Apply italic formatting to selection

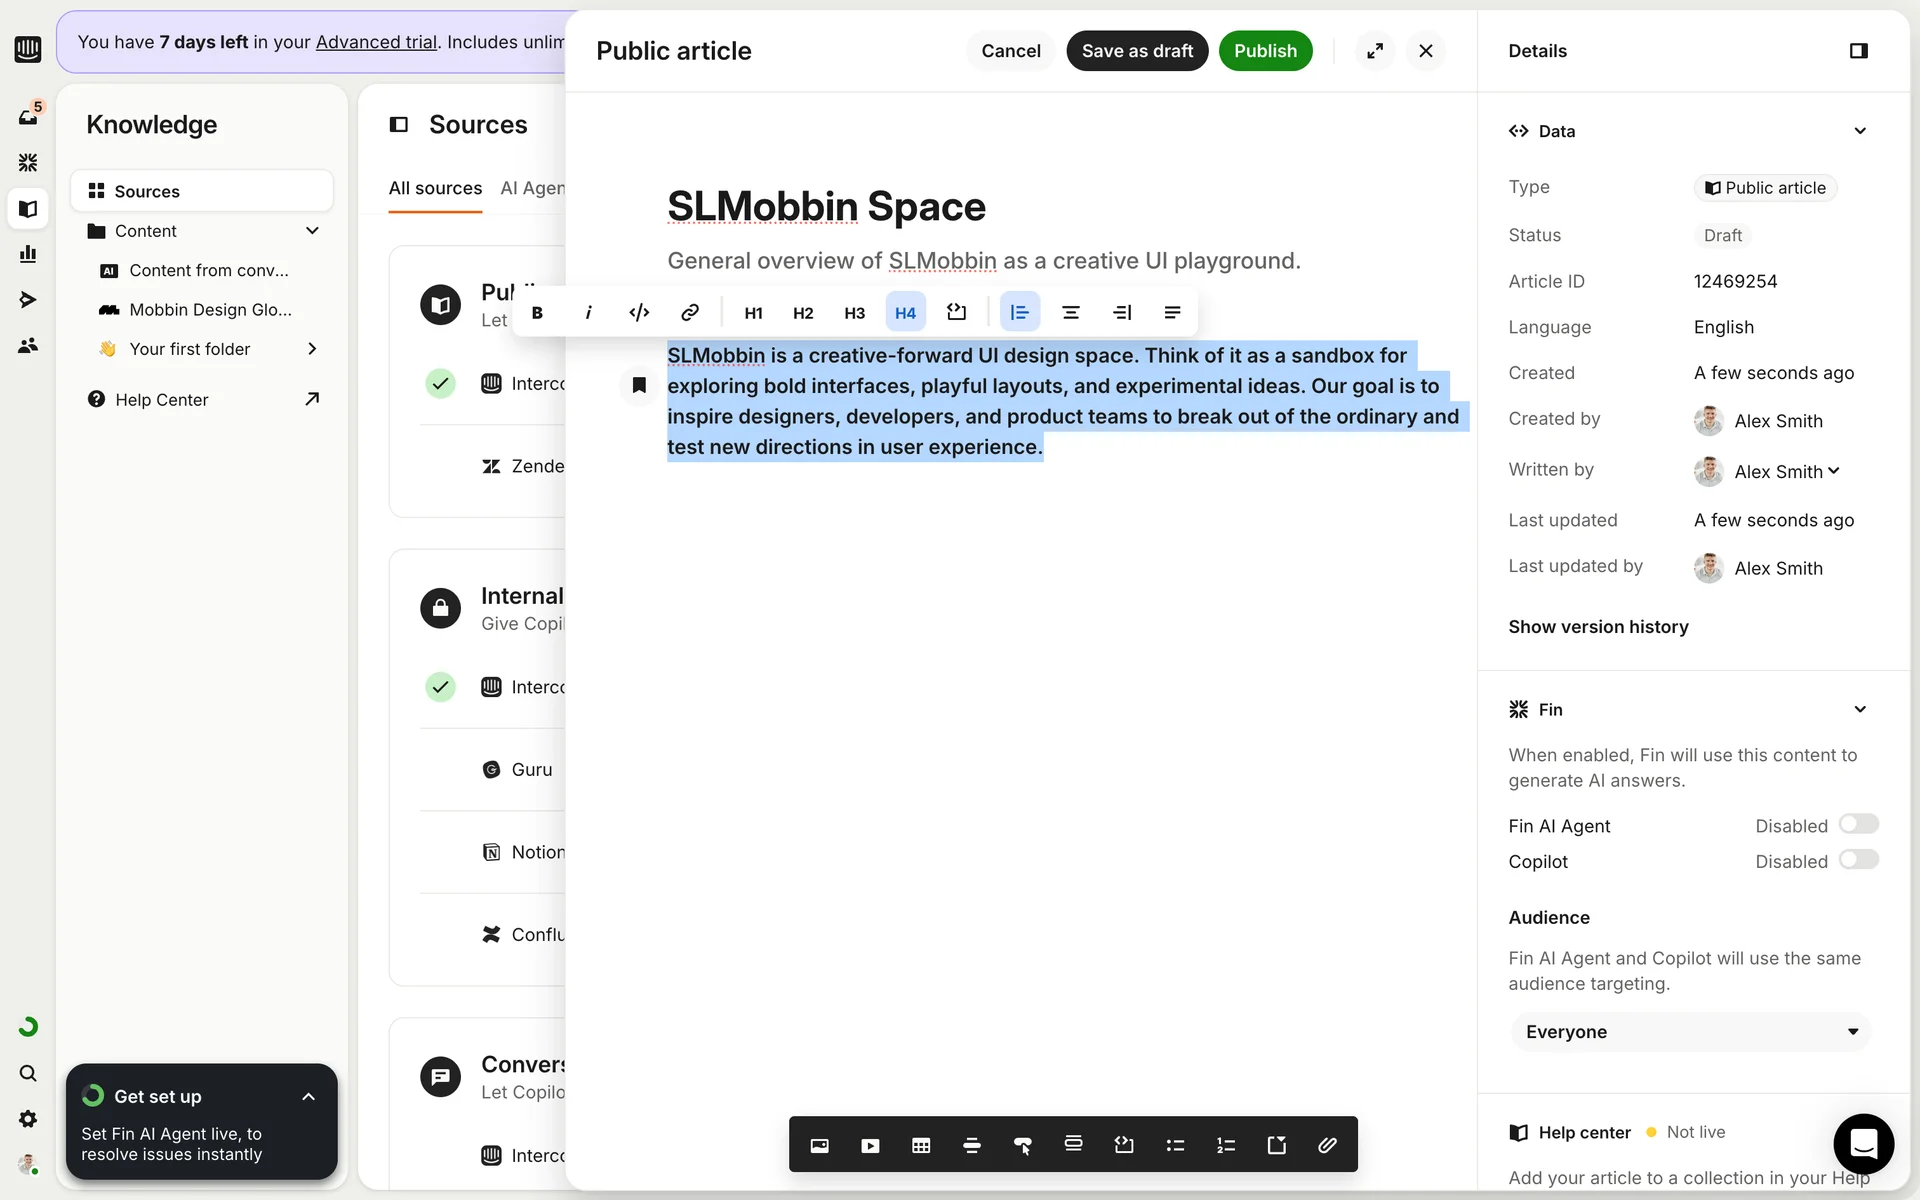[x=588, y=313]
